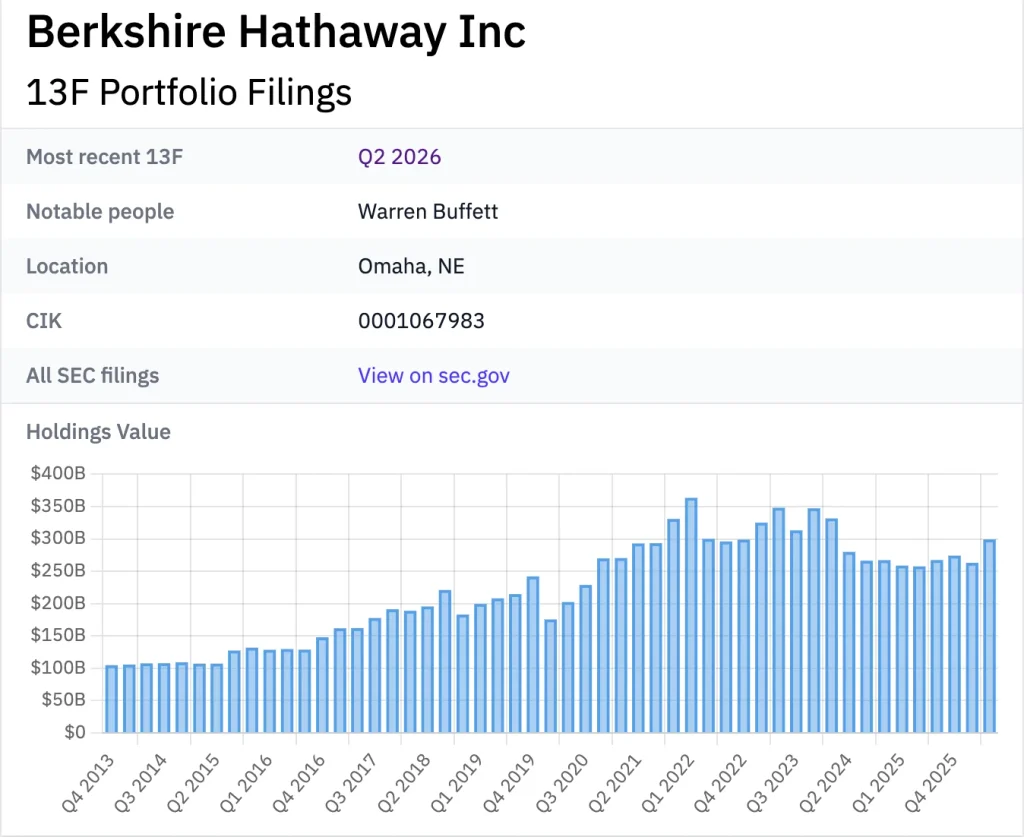Click the 'Q3 2020' x-axis label

point(563,783)
